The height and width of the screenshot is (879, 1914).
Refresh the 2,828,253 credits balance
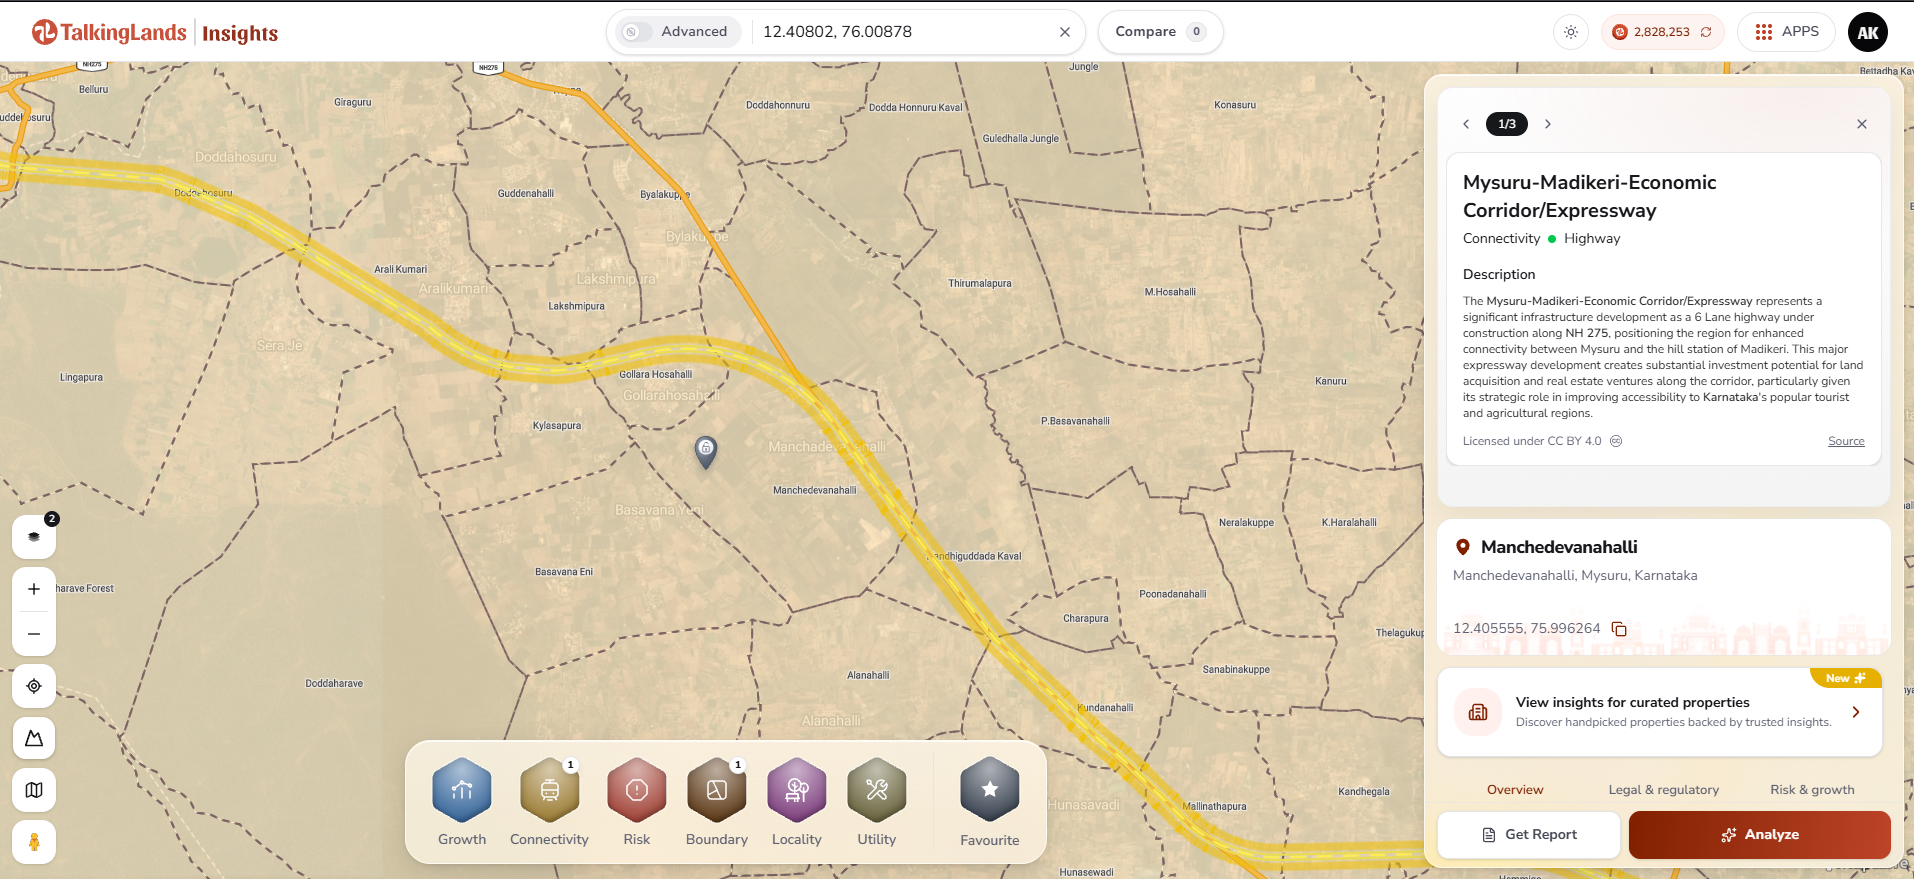[1706, 32]
